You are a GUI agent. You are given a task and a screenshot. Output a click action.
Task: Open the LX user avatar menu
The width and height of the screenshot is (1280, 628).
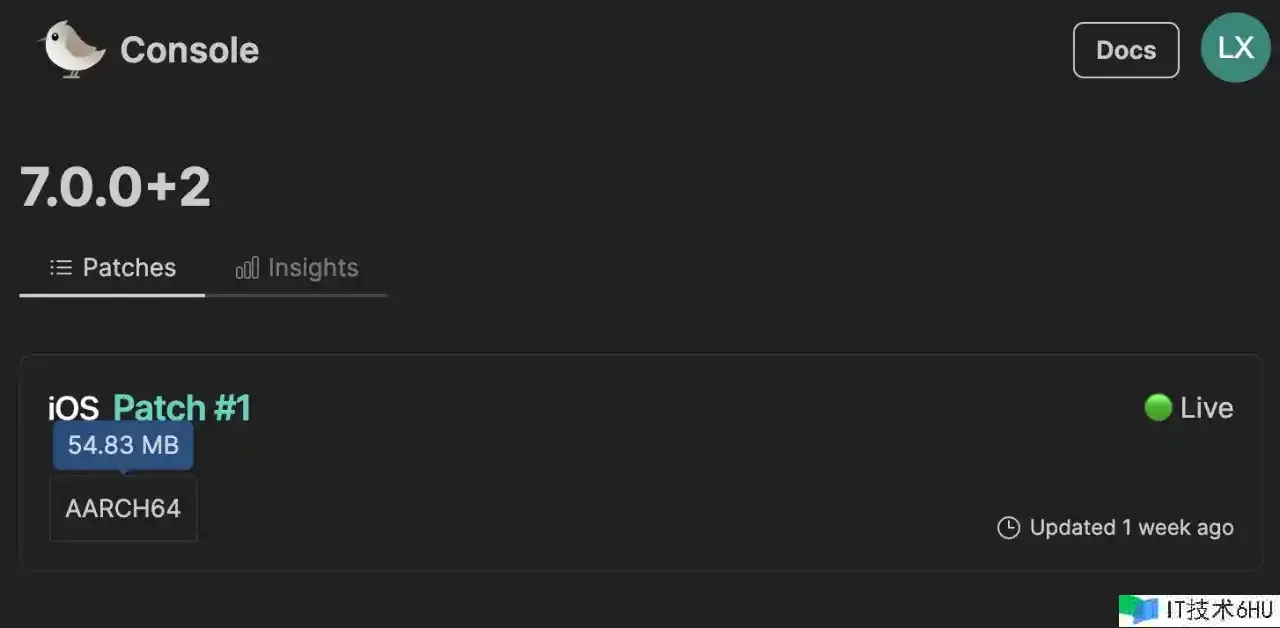1235,48
